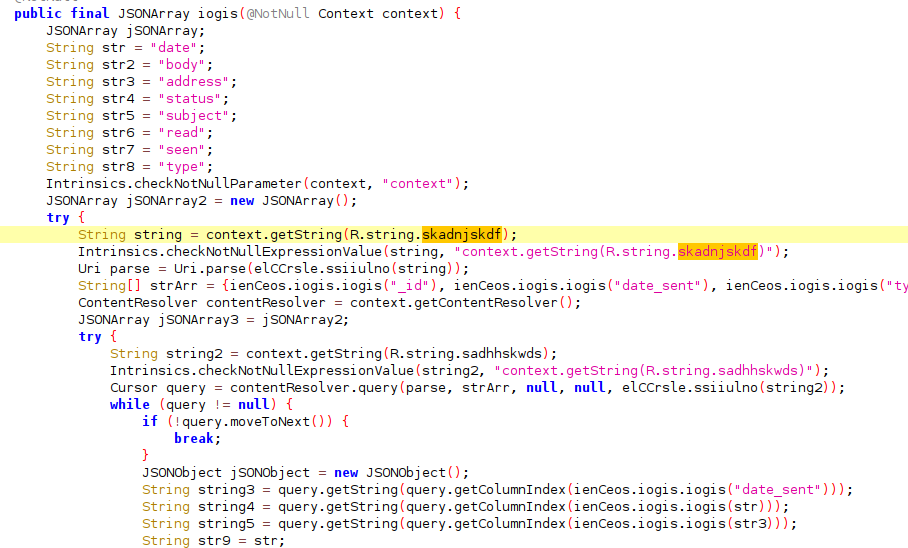Click checkNotNullParameter method call

click(218, 183)
